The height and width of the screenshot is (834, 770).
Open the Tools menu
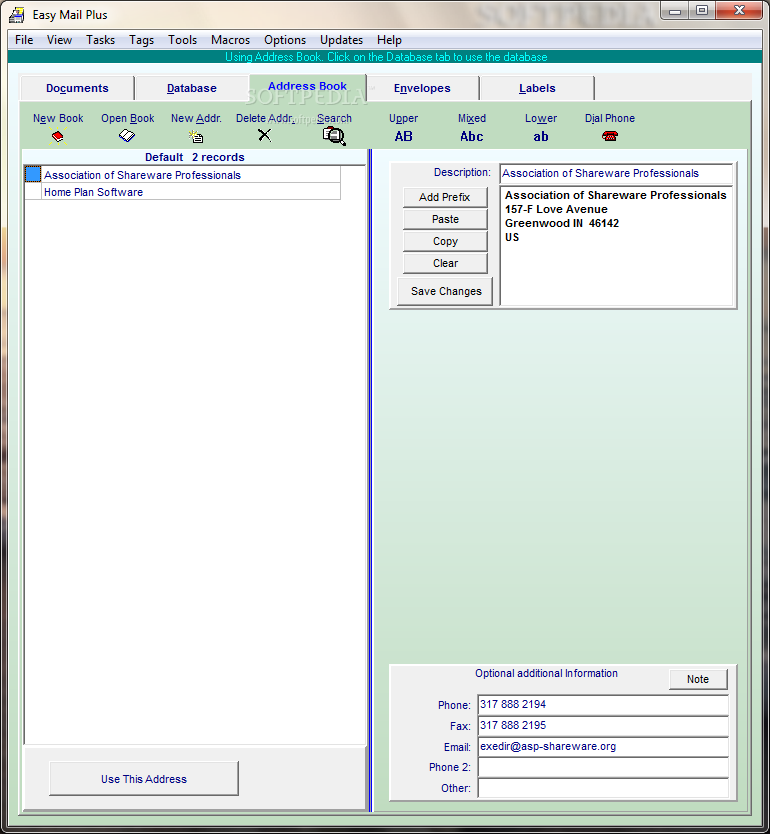click(x=182, y=40)
